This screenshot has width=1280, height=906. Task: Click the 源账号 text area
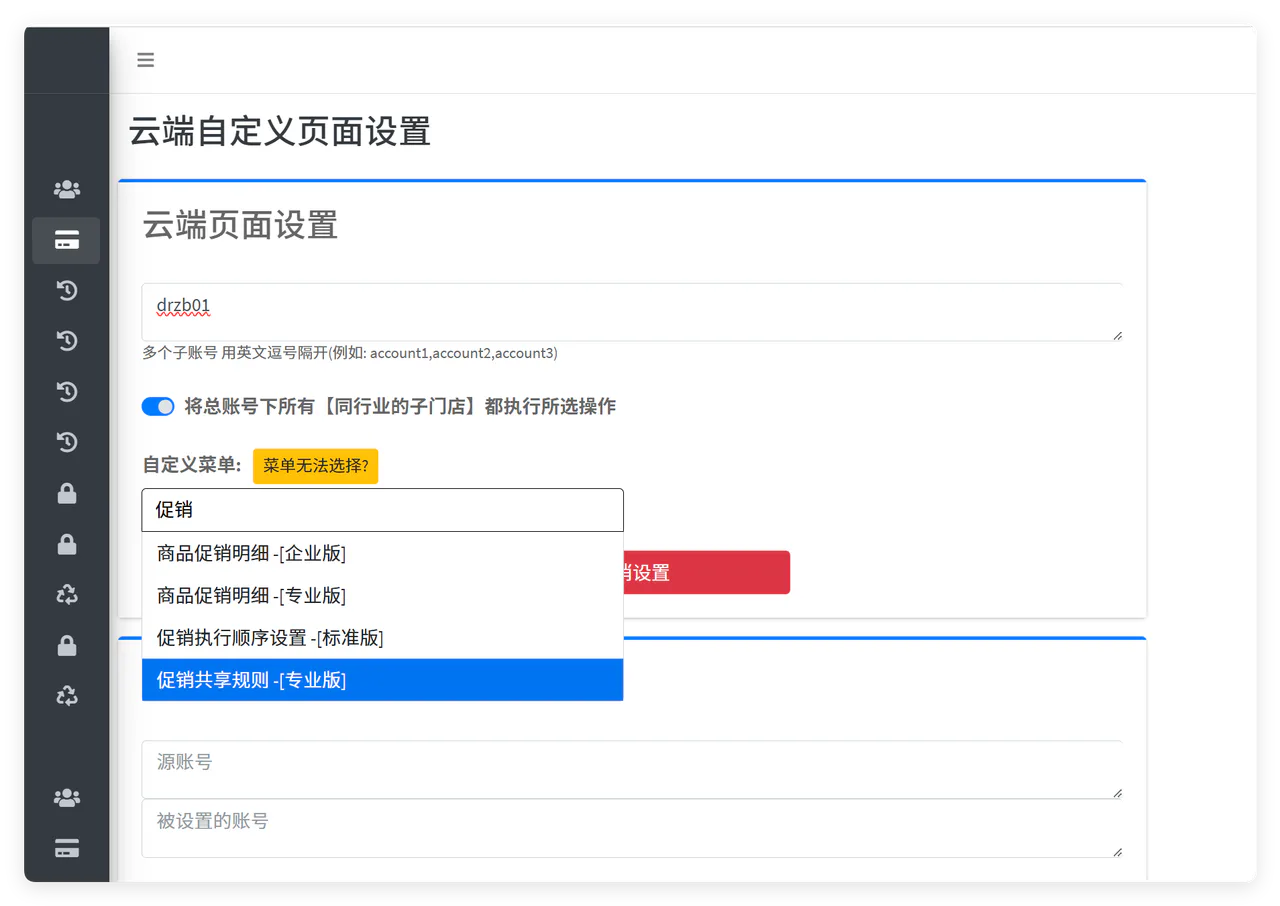[x=632, y=769]
